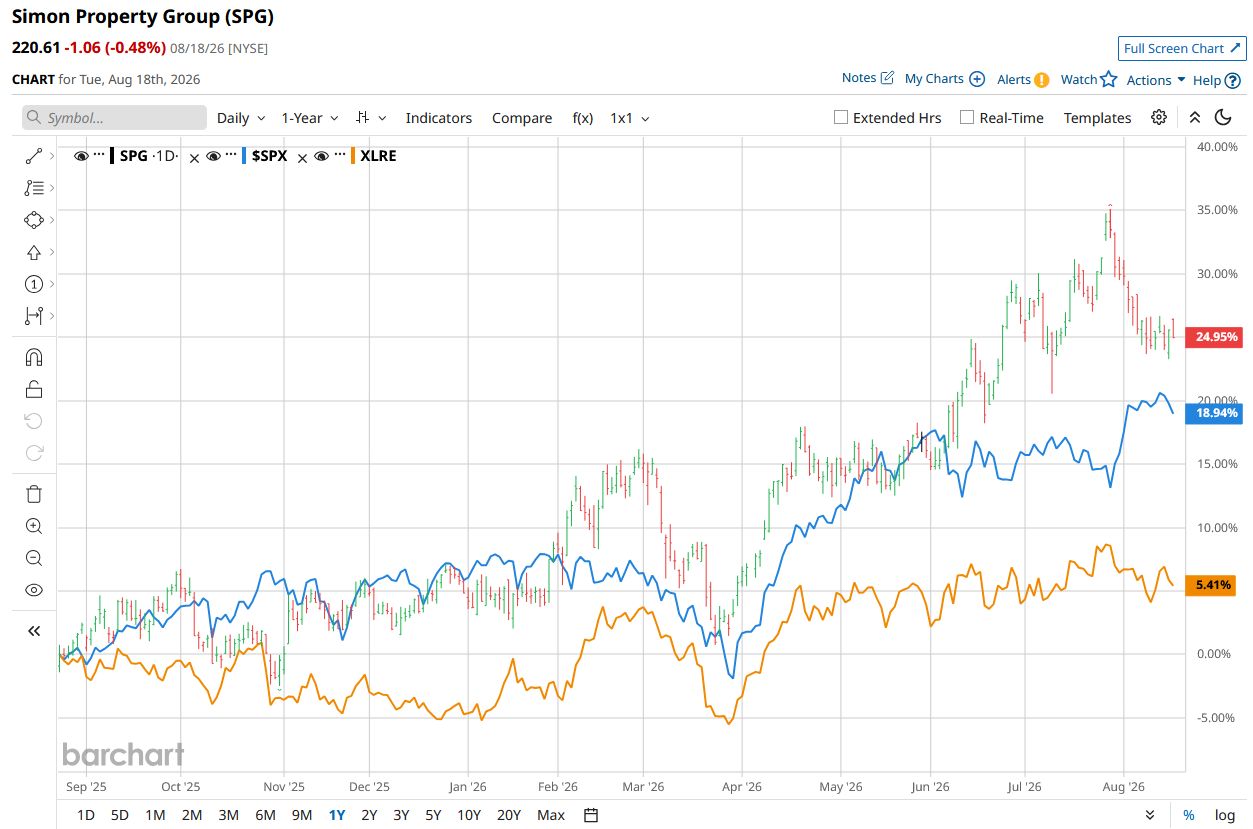The image size is (1253, 829).
Task: Select the trend line drawing tool
Action: point(34,155)
